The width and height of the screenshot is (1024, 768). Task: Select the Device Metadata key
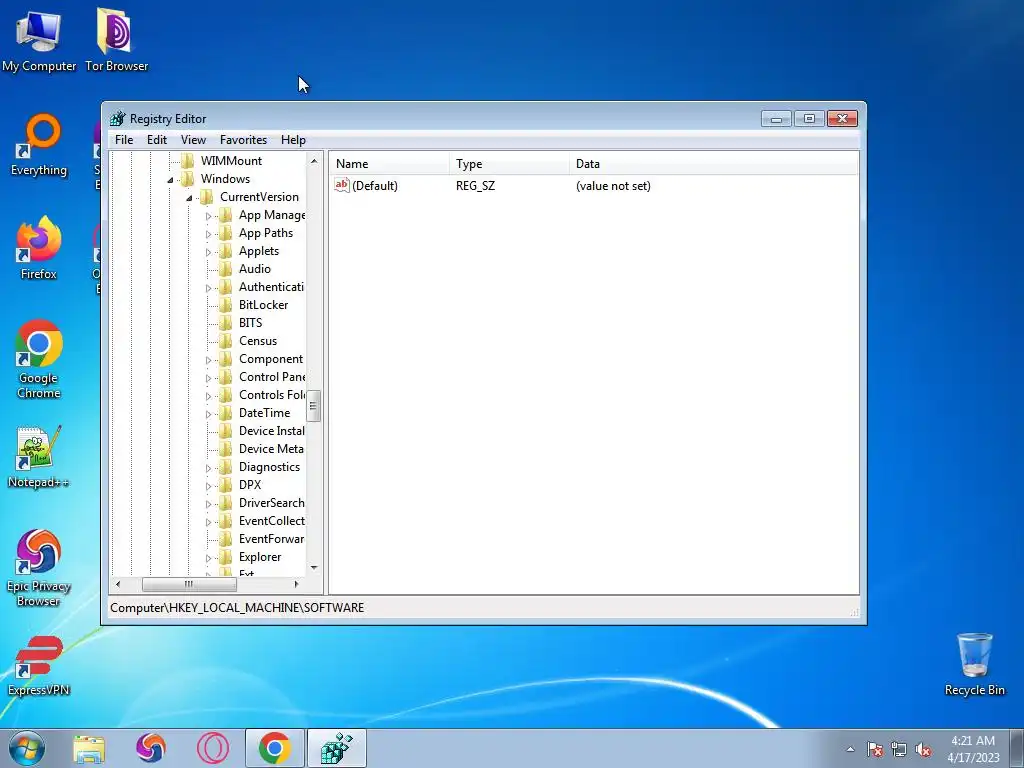click(x=272, y=449)
